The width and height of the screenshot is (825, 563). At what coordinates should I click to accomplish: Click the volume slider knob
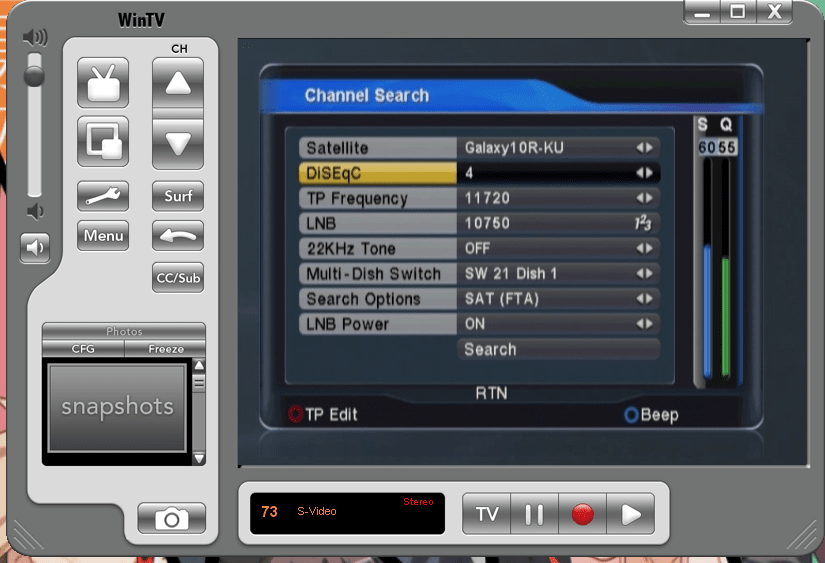35,76
